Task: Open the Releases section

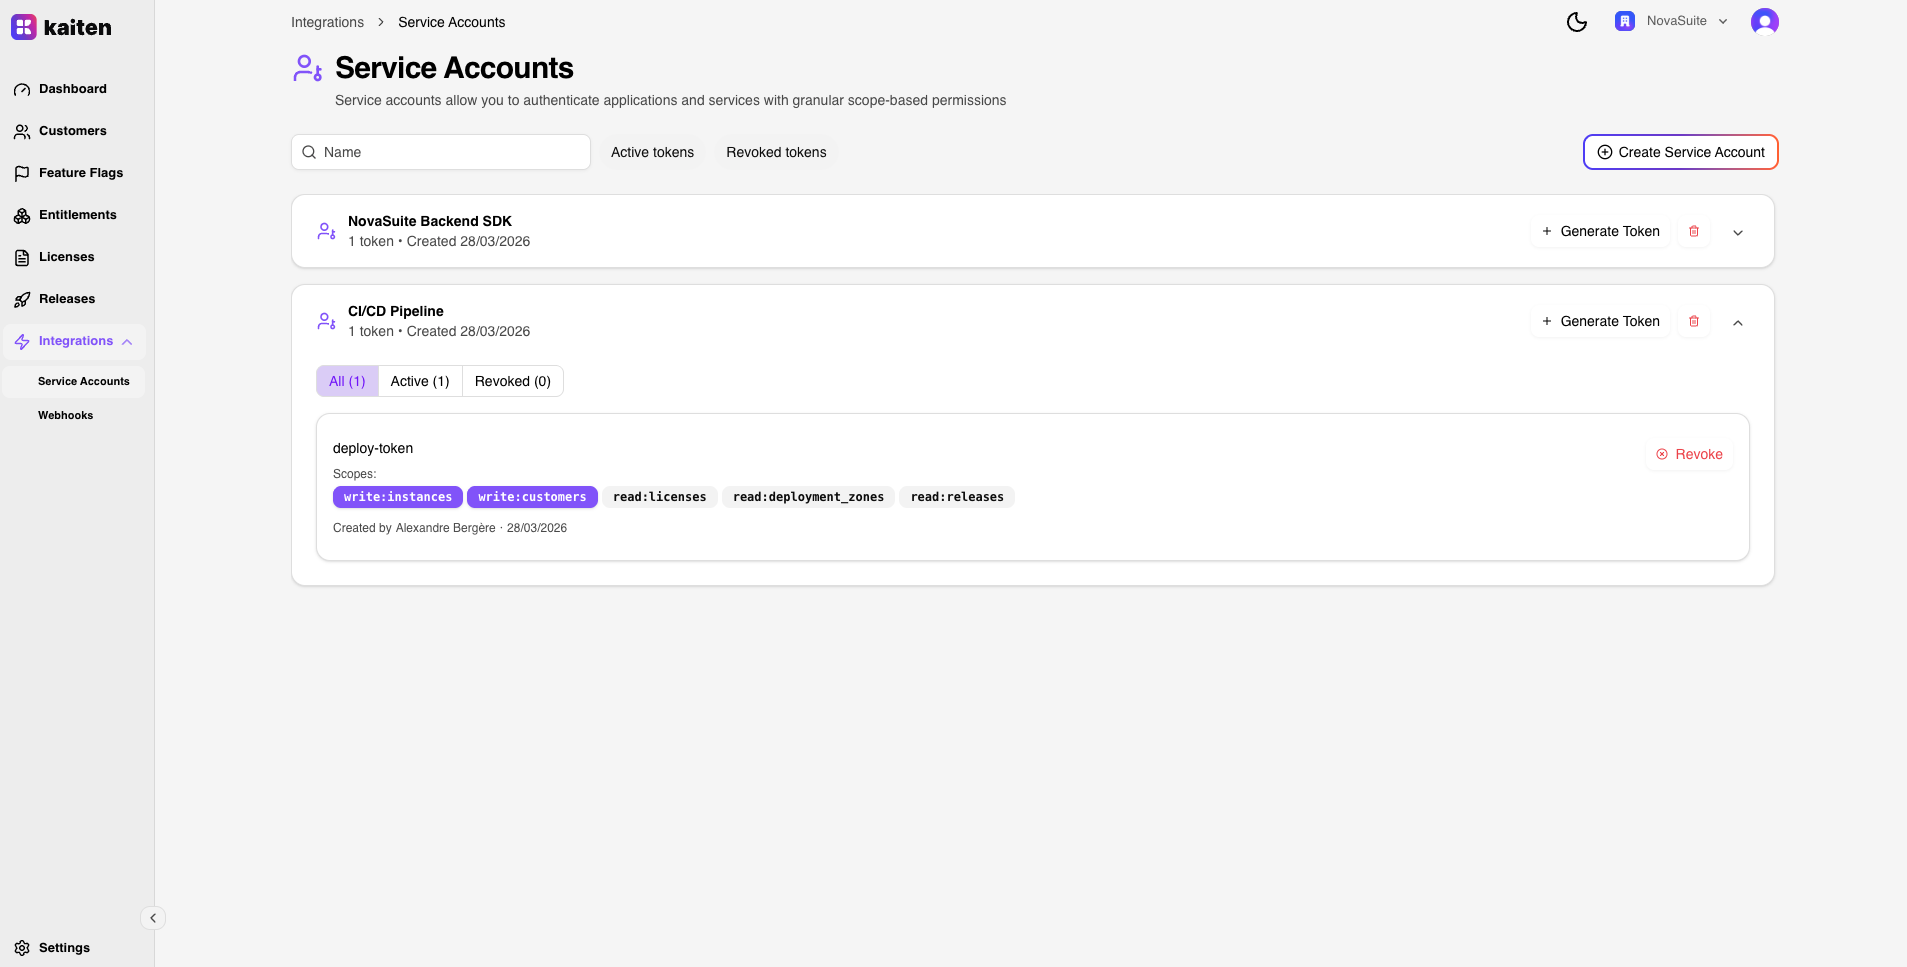Action: pyautogui.click(x=66, y=299)
